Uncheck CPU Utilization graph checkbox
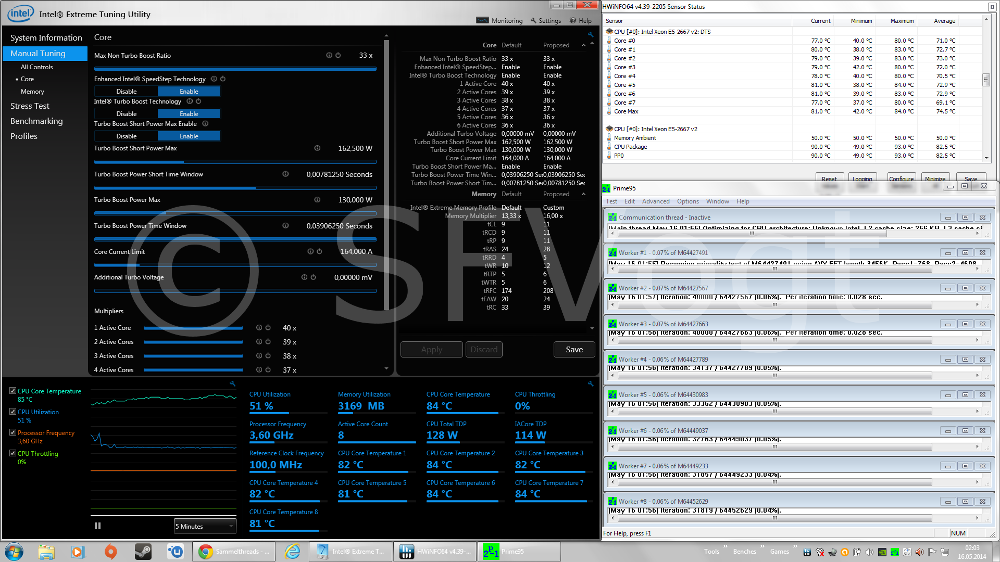Image resolution: width=1000 pixels, height=562 pixels. tap(12, 412)
